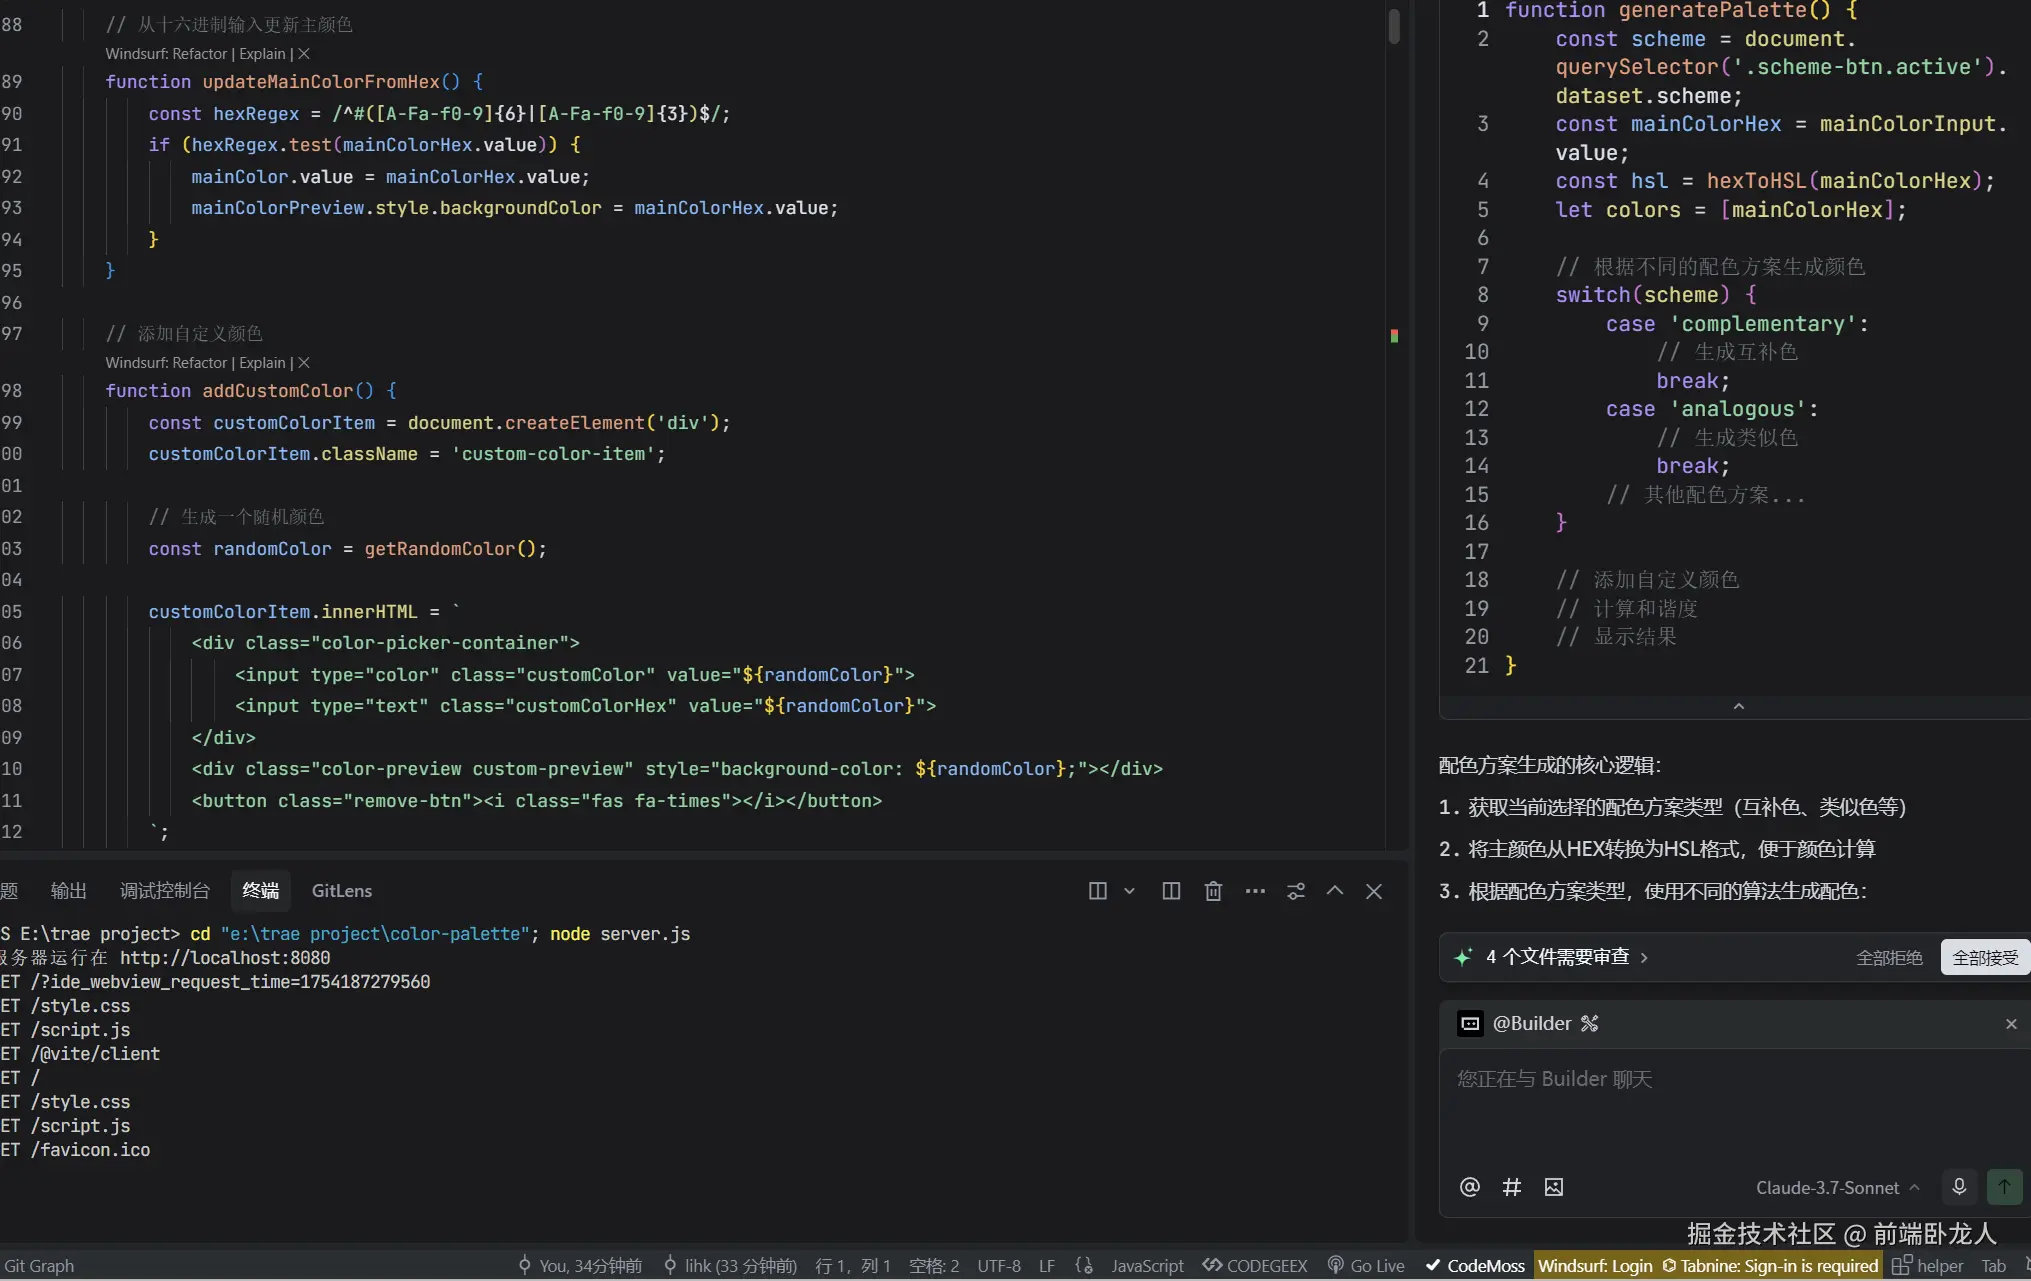Switch to the 调试控制台 tab
The height and width of the screenshot is (1281, 2031).
[165, 891]
